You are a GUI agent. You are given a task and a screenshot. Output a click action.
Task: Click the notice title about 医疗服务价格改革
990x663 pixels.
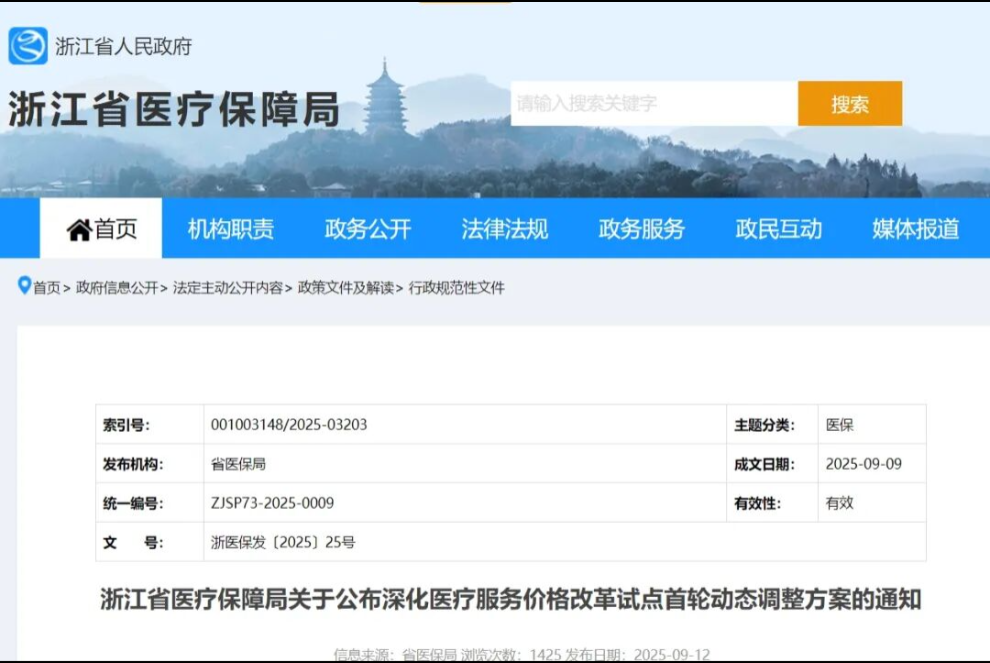[x=510, y=600]
